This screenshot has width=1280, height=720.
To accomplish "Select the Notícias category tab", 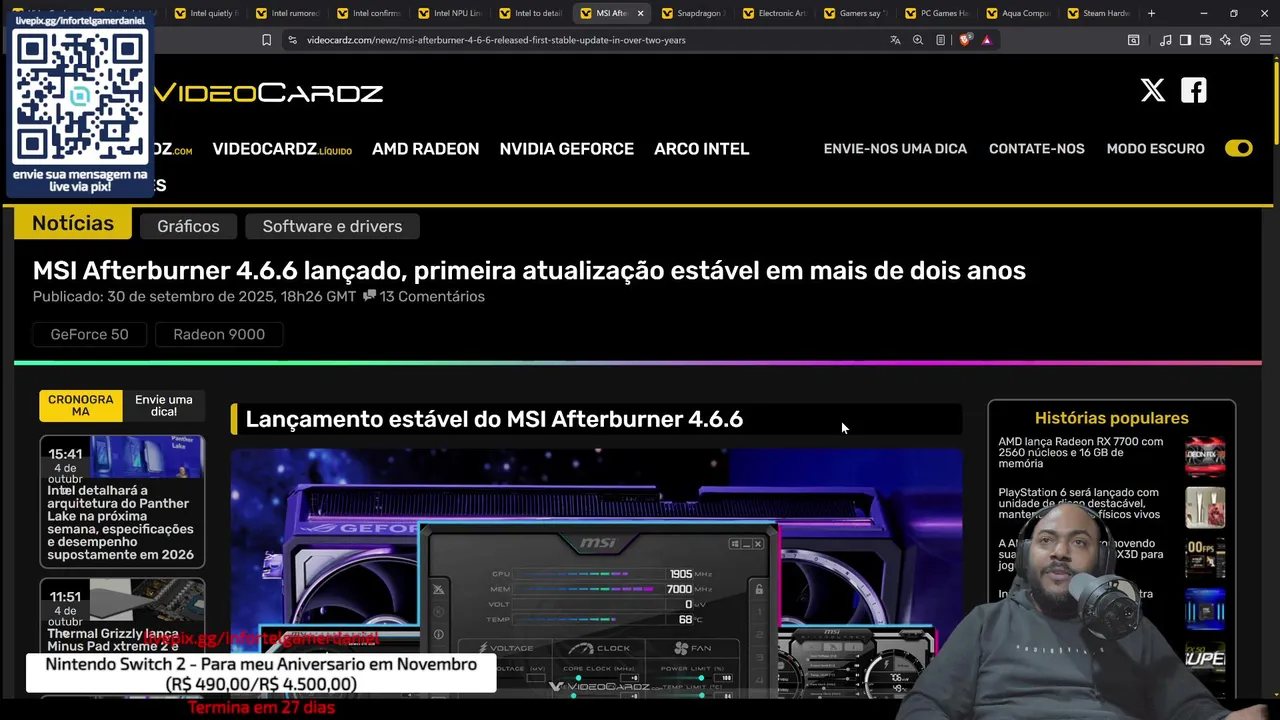I will coord(73,224).
